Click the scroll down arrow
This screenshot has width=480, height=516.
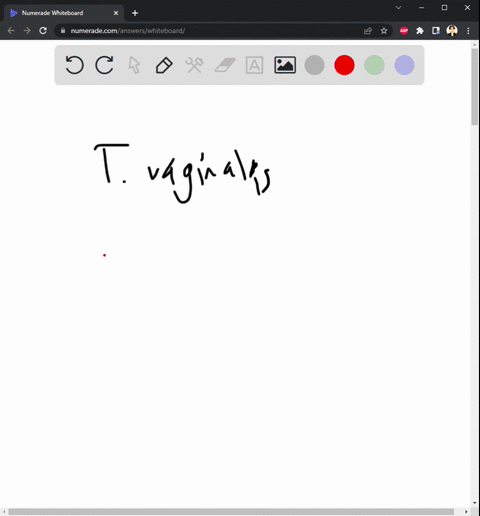pyautogui.click(x=475, y=503)
